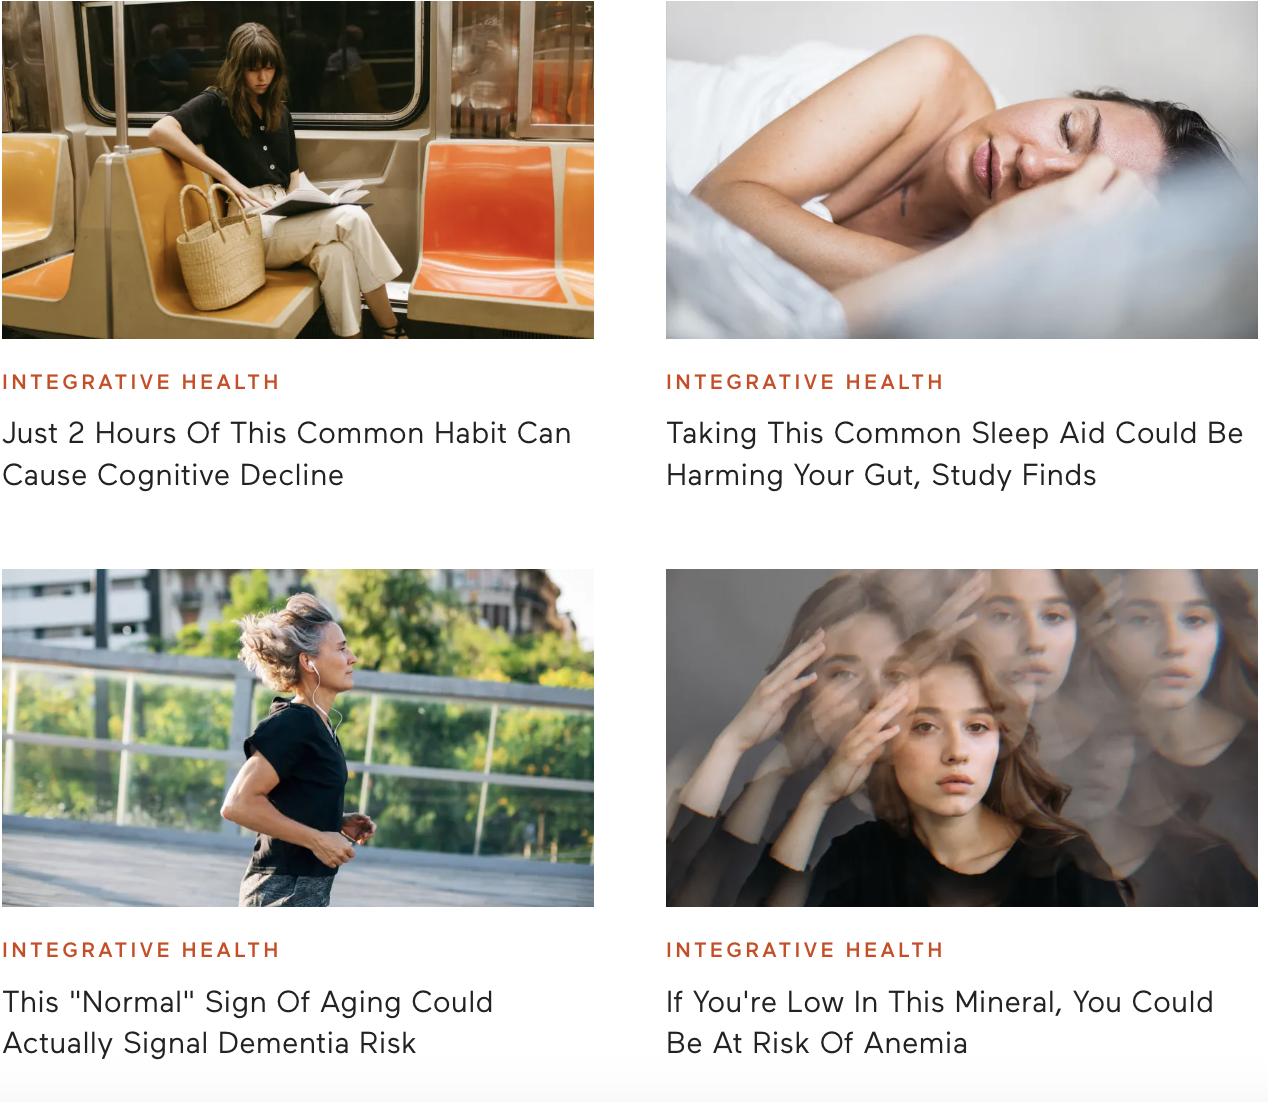1268x1102 pixels.
Task: Open 'Taking This Common Sleep Aid' article headline
Action: coord(955,454)
